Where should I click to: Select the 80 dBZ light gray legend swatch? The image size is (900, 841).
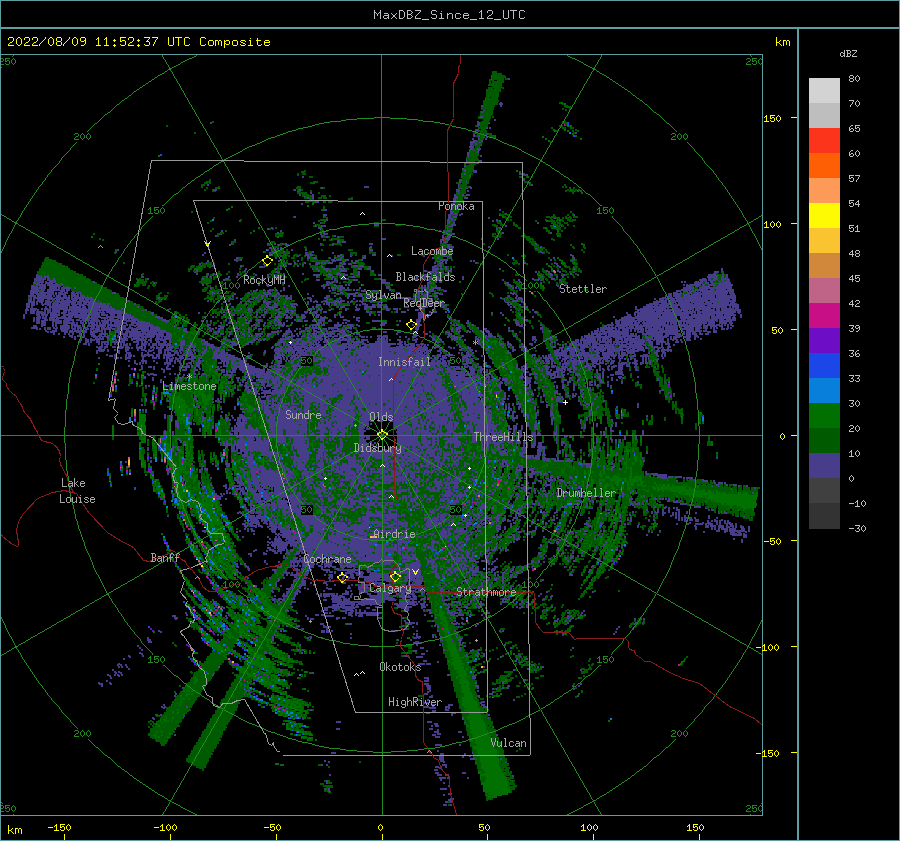[x=824, y=90]
